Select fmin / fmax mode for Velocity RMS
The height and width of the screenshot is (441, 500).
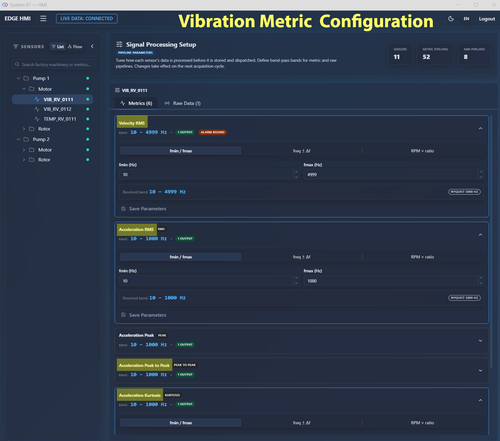(x=181, y=151)
